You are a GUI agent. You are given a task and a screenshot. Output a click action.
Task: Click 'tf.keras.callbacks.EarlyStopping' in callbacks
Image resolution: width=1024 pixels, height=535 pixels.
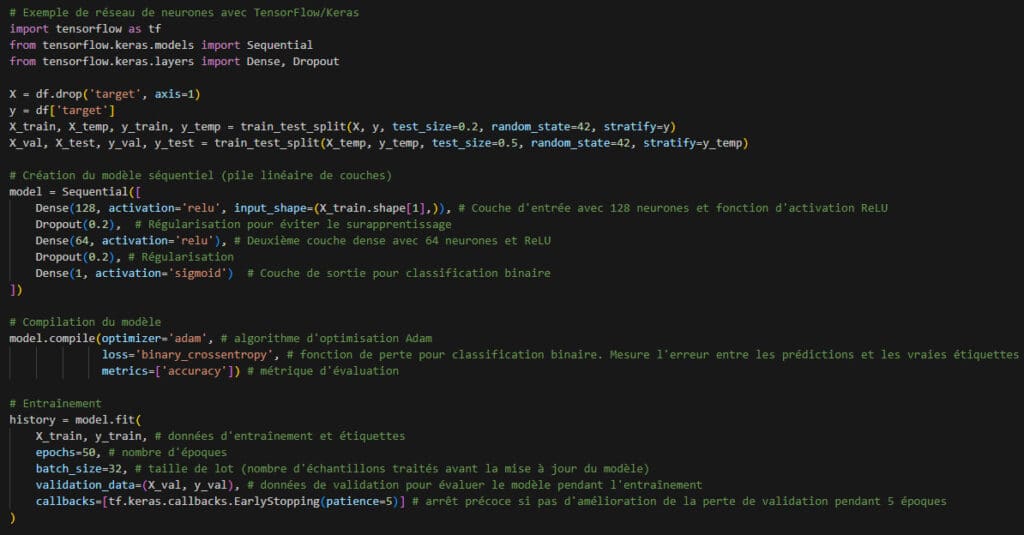coord(214,501)
